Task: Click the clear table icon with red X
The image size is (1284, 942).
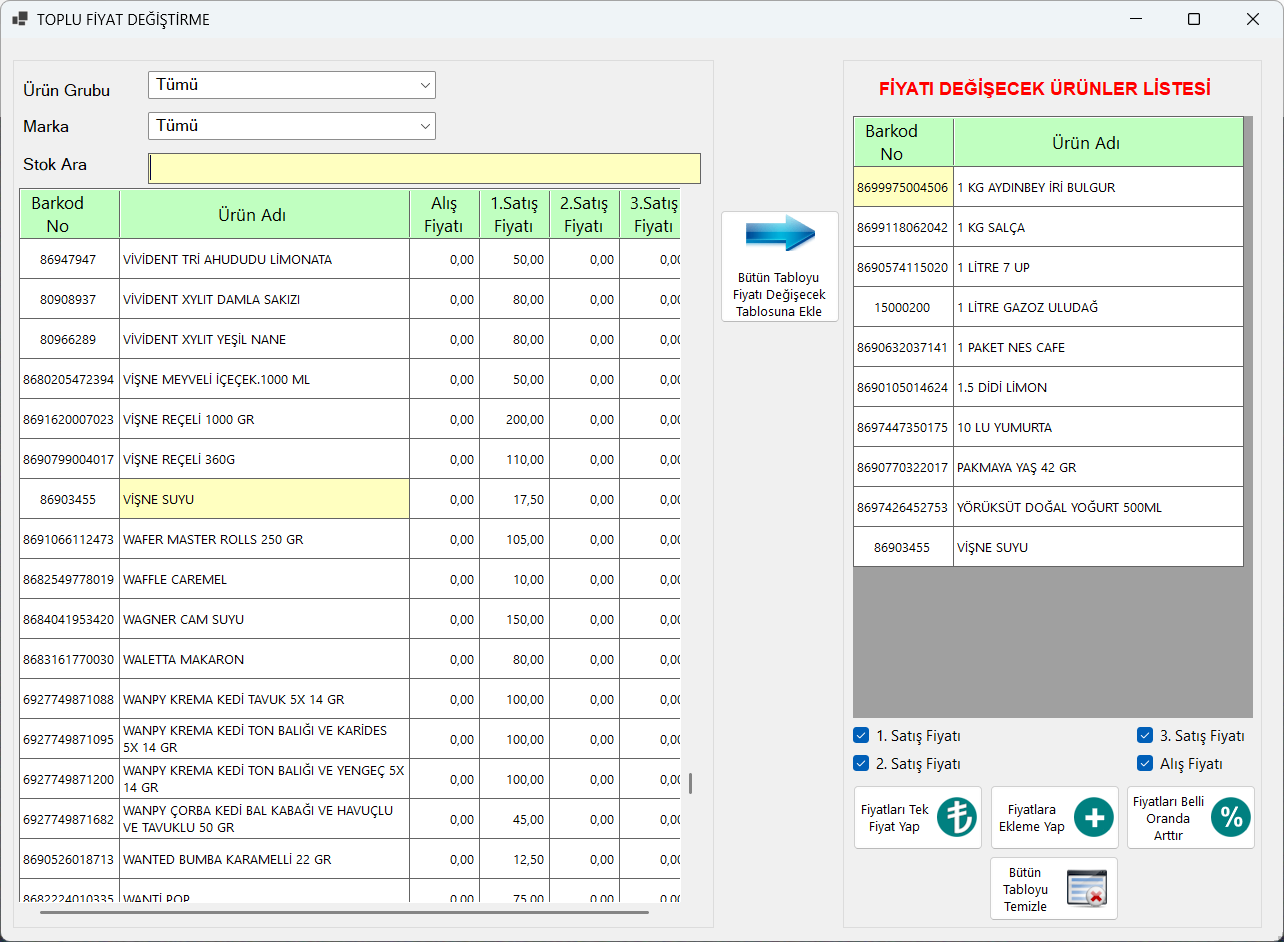Action: pos(1087,888)
